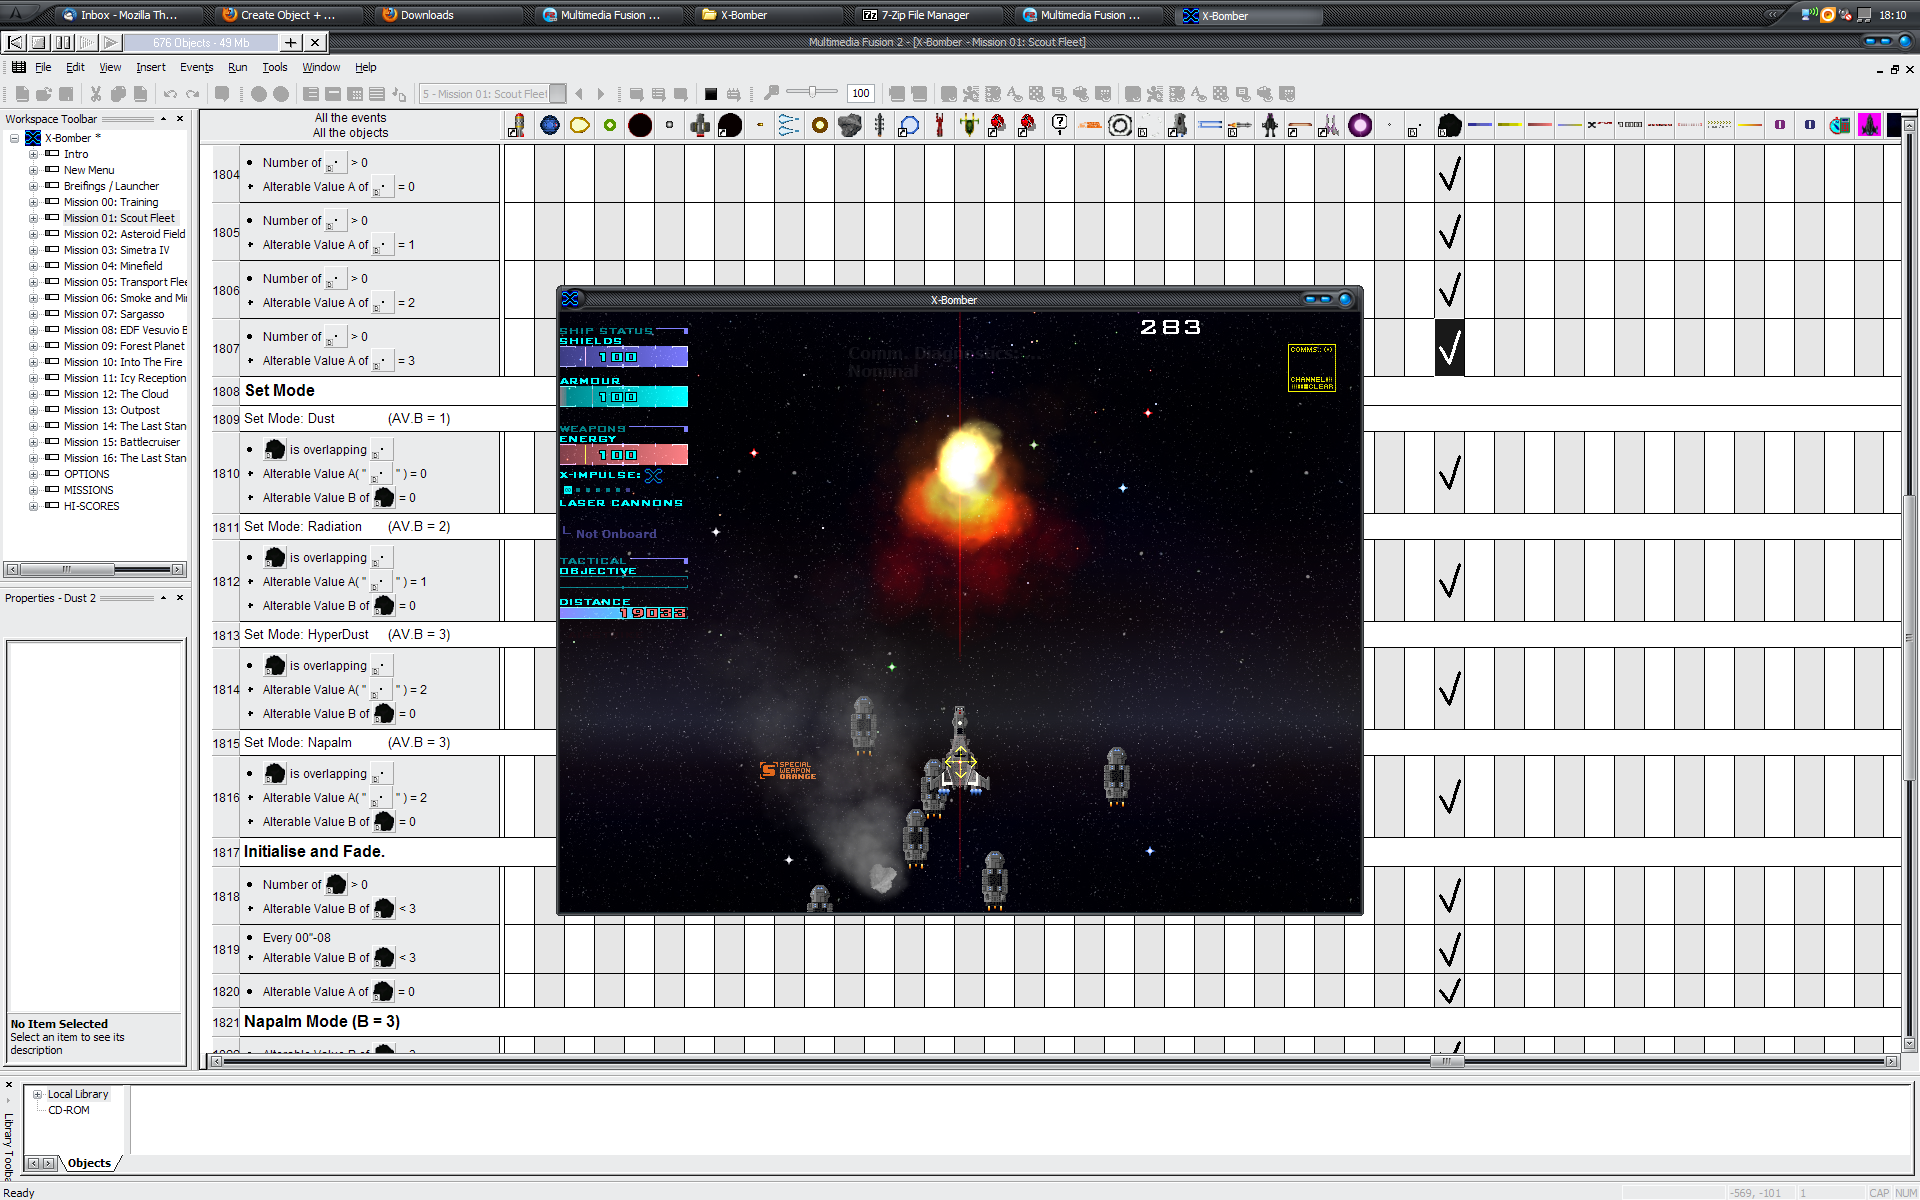Switch to the Objects tab in Library

pyautogui.click(x=89, y=1163)
